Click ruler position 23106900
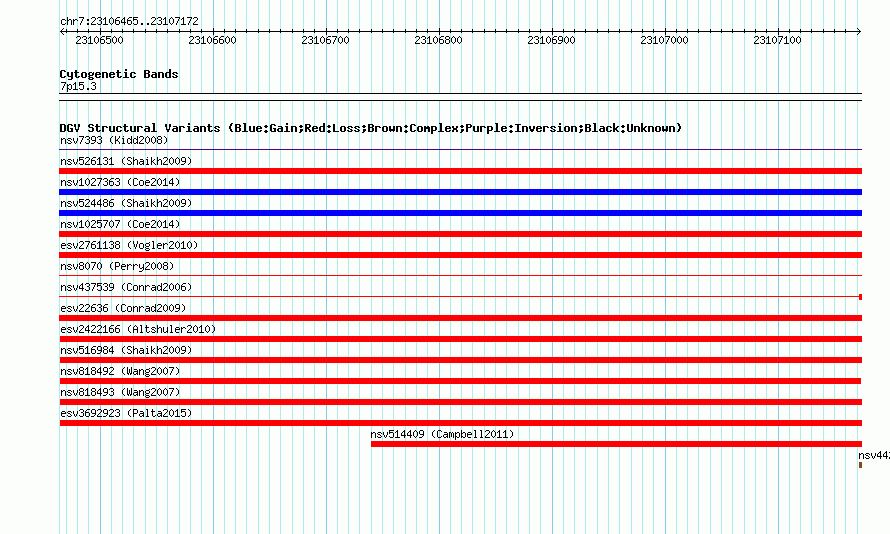Viewport: 890px width, 534px height. coord(551,40)
